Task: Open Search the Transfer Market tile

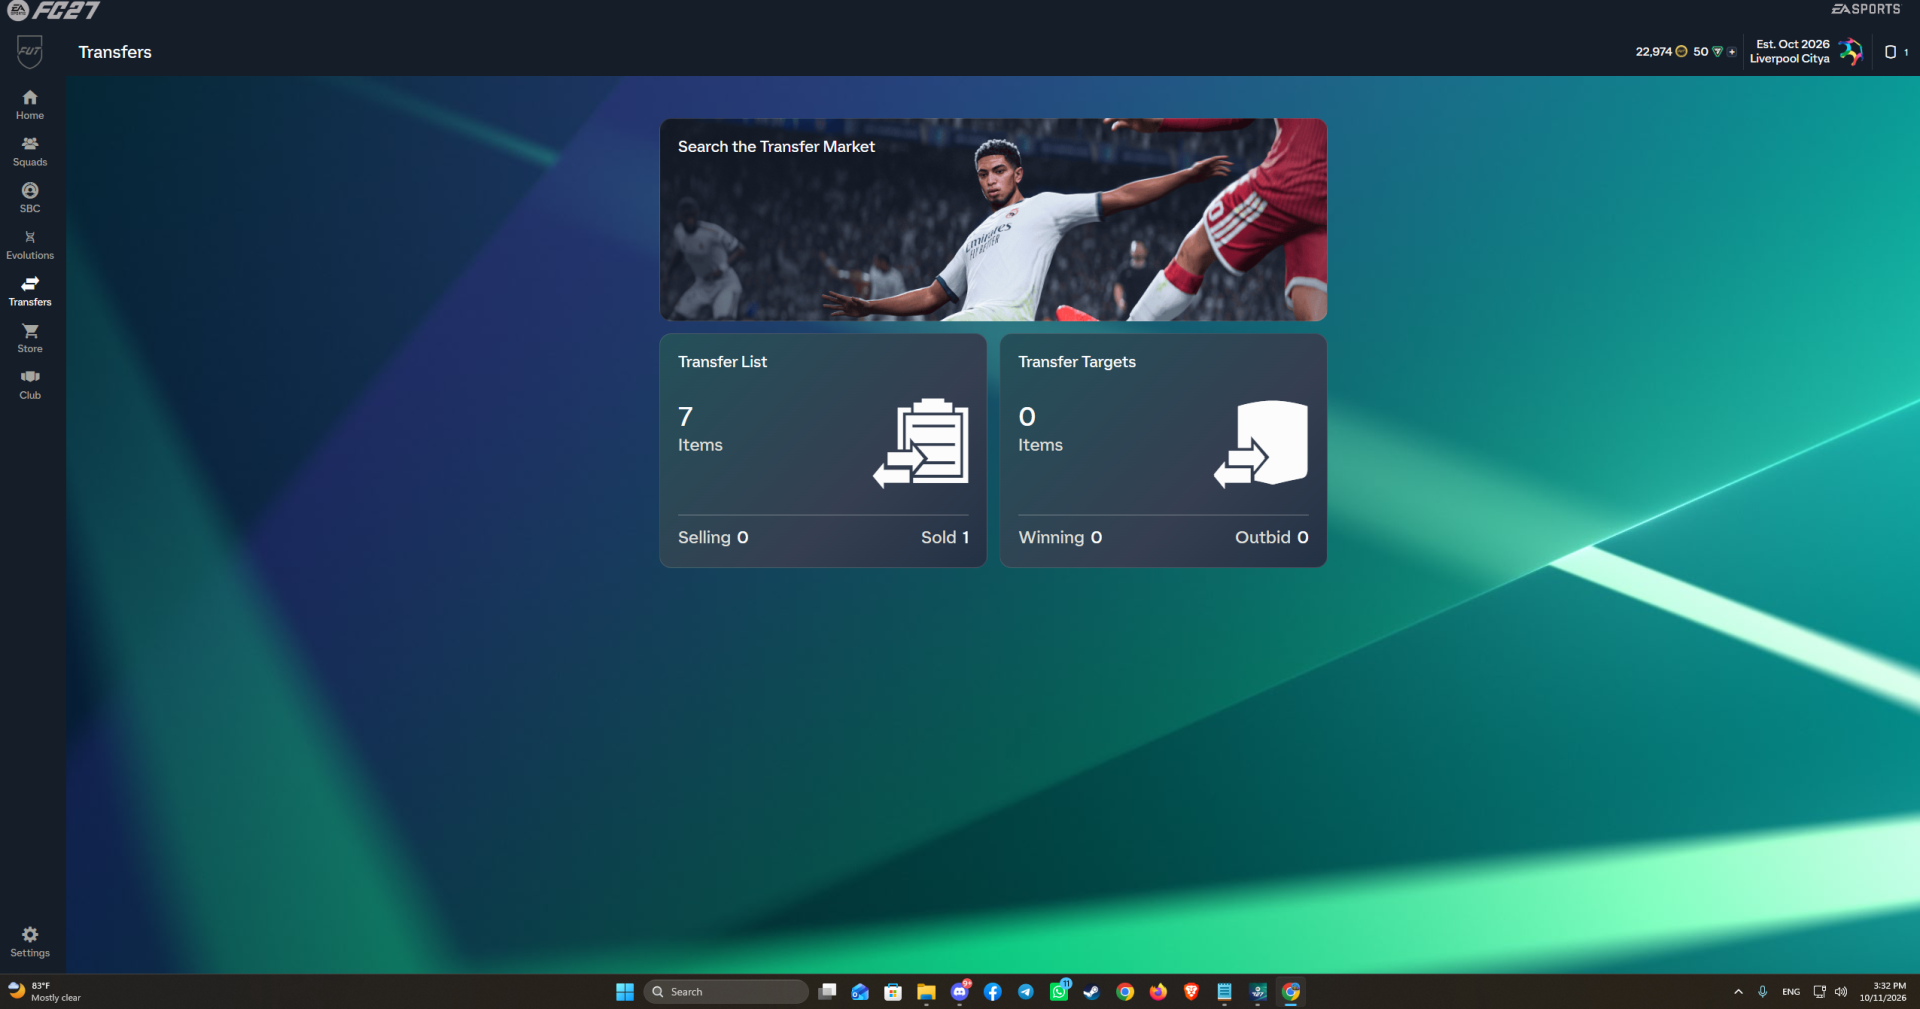Action: (x=993, y=219)
